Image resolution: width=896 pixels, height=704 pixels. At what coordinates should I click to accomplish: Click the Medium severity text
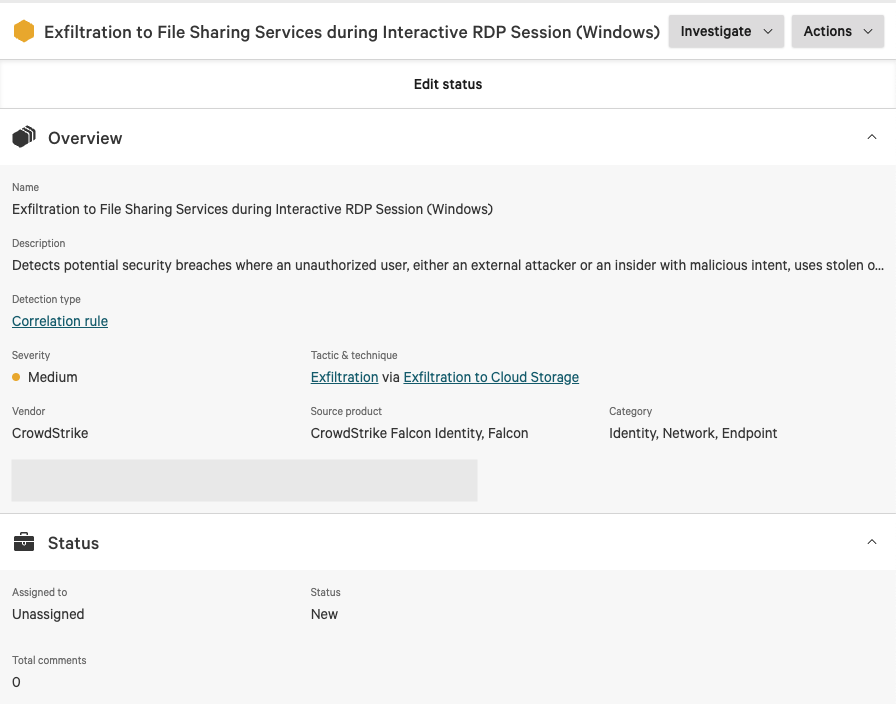click(x=53, y=377)
